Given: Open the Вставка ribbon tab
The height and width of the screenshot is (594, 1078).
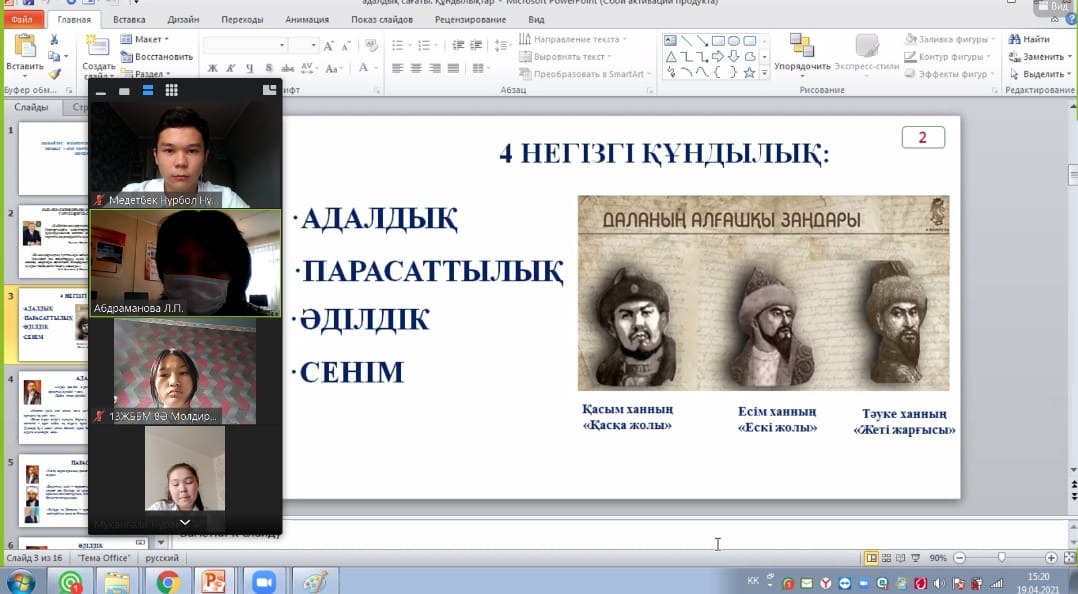Looking at the screenshot, I should coord(129,19).
